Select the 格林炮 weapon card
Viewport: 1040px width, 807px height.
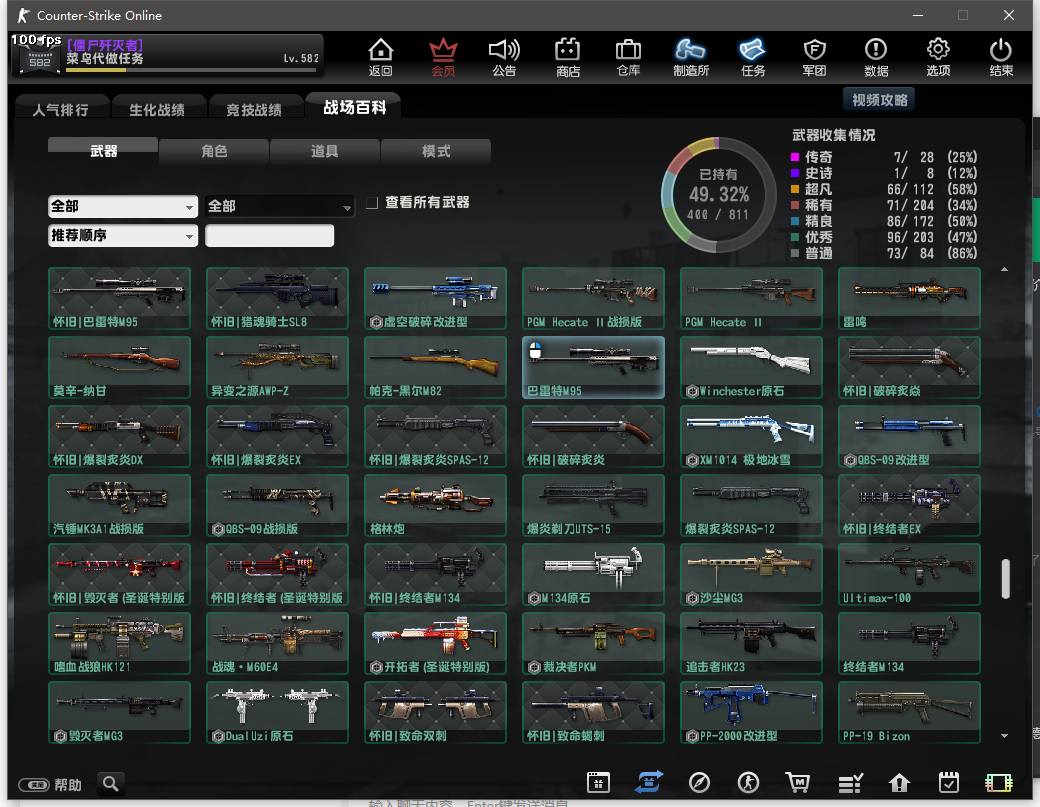pyautogui.click(x=435, y=505)
